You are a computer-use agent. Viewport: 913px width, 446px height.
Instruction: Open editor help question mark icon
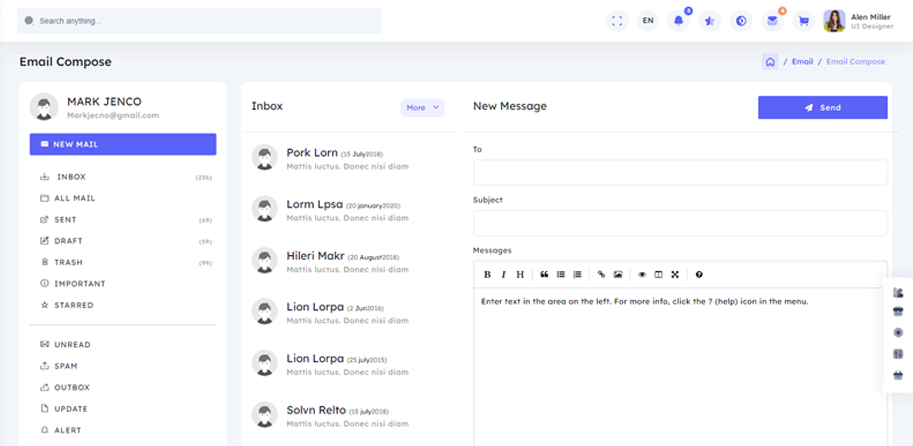click(x=699, y=274)
